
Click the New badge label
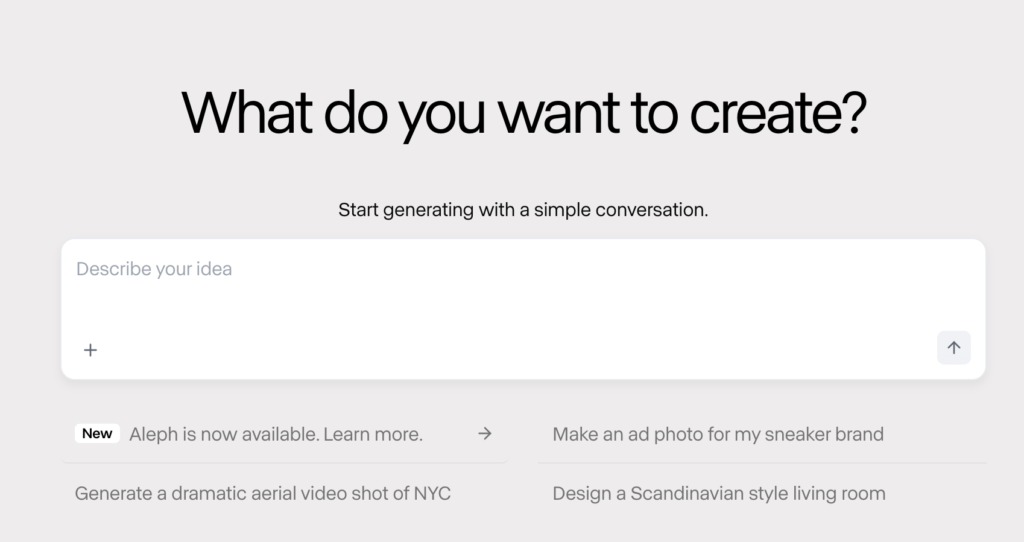click(97, 434)
